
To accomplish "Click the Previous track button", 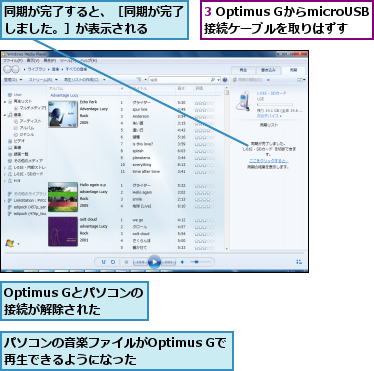I will pyautogui.click(x=140, y=262).
